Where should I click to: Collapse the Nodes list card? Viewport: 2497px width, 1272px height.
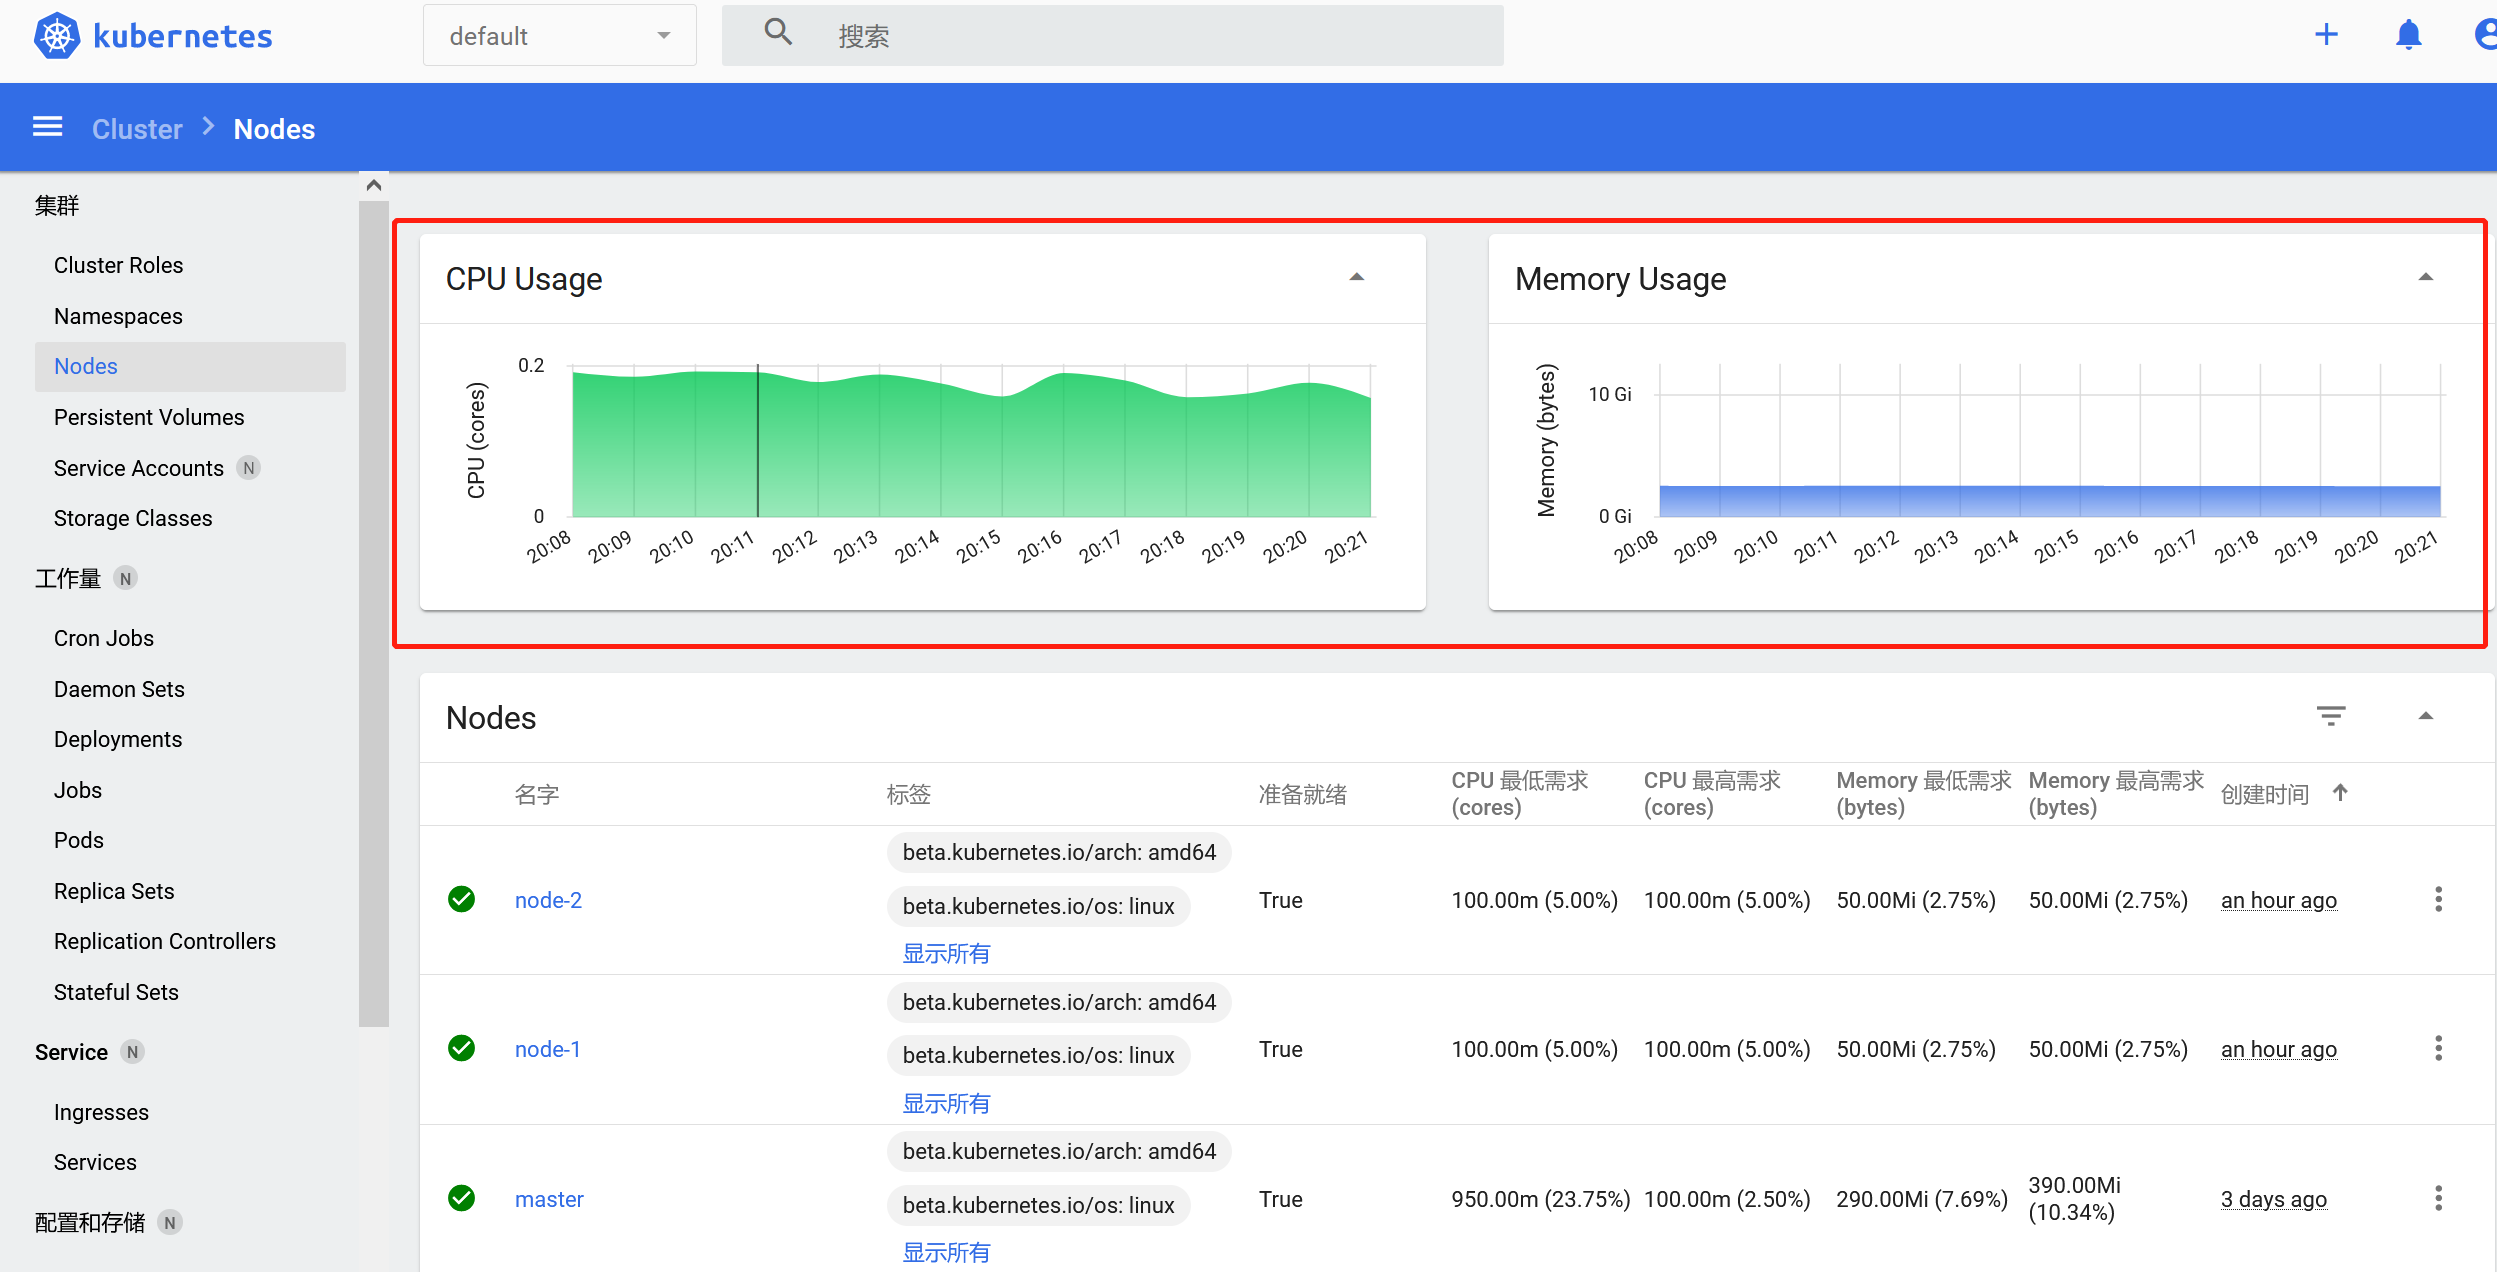2425,716
